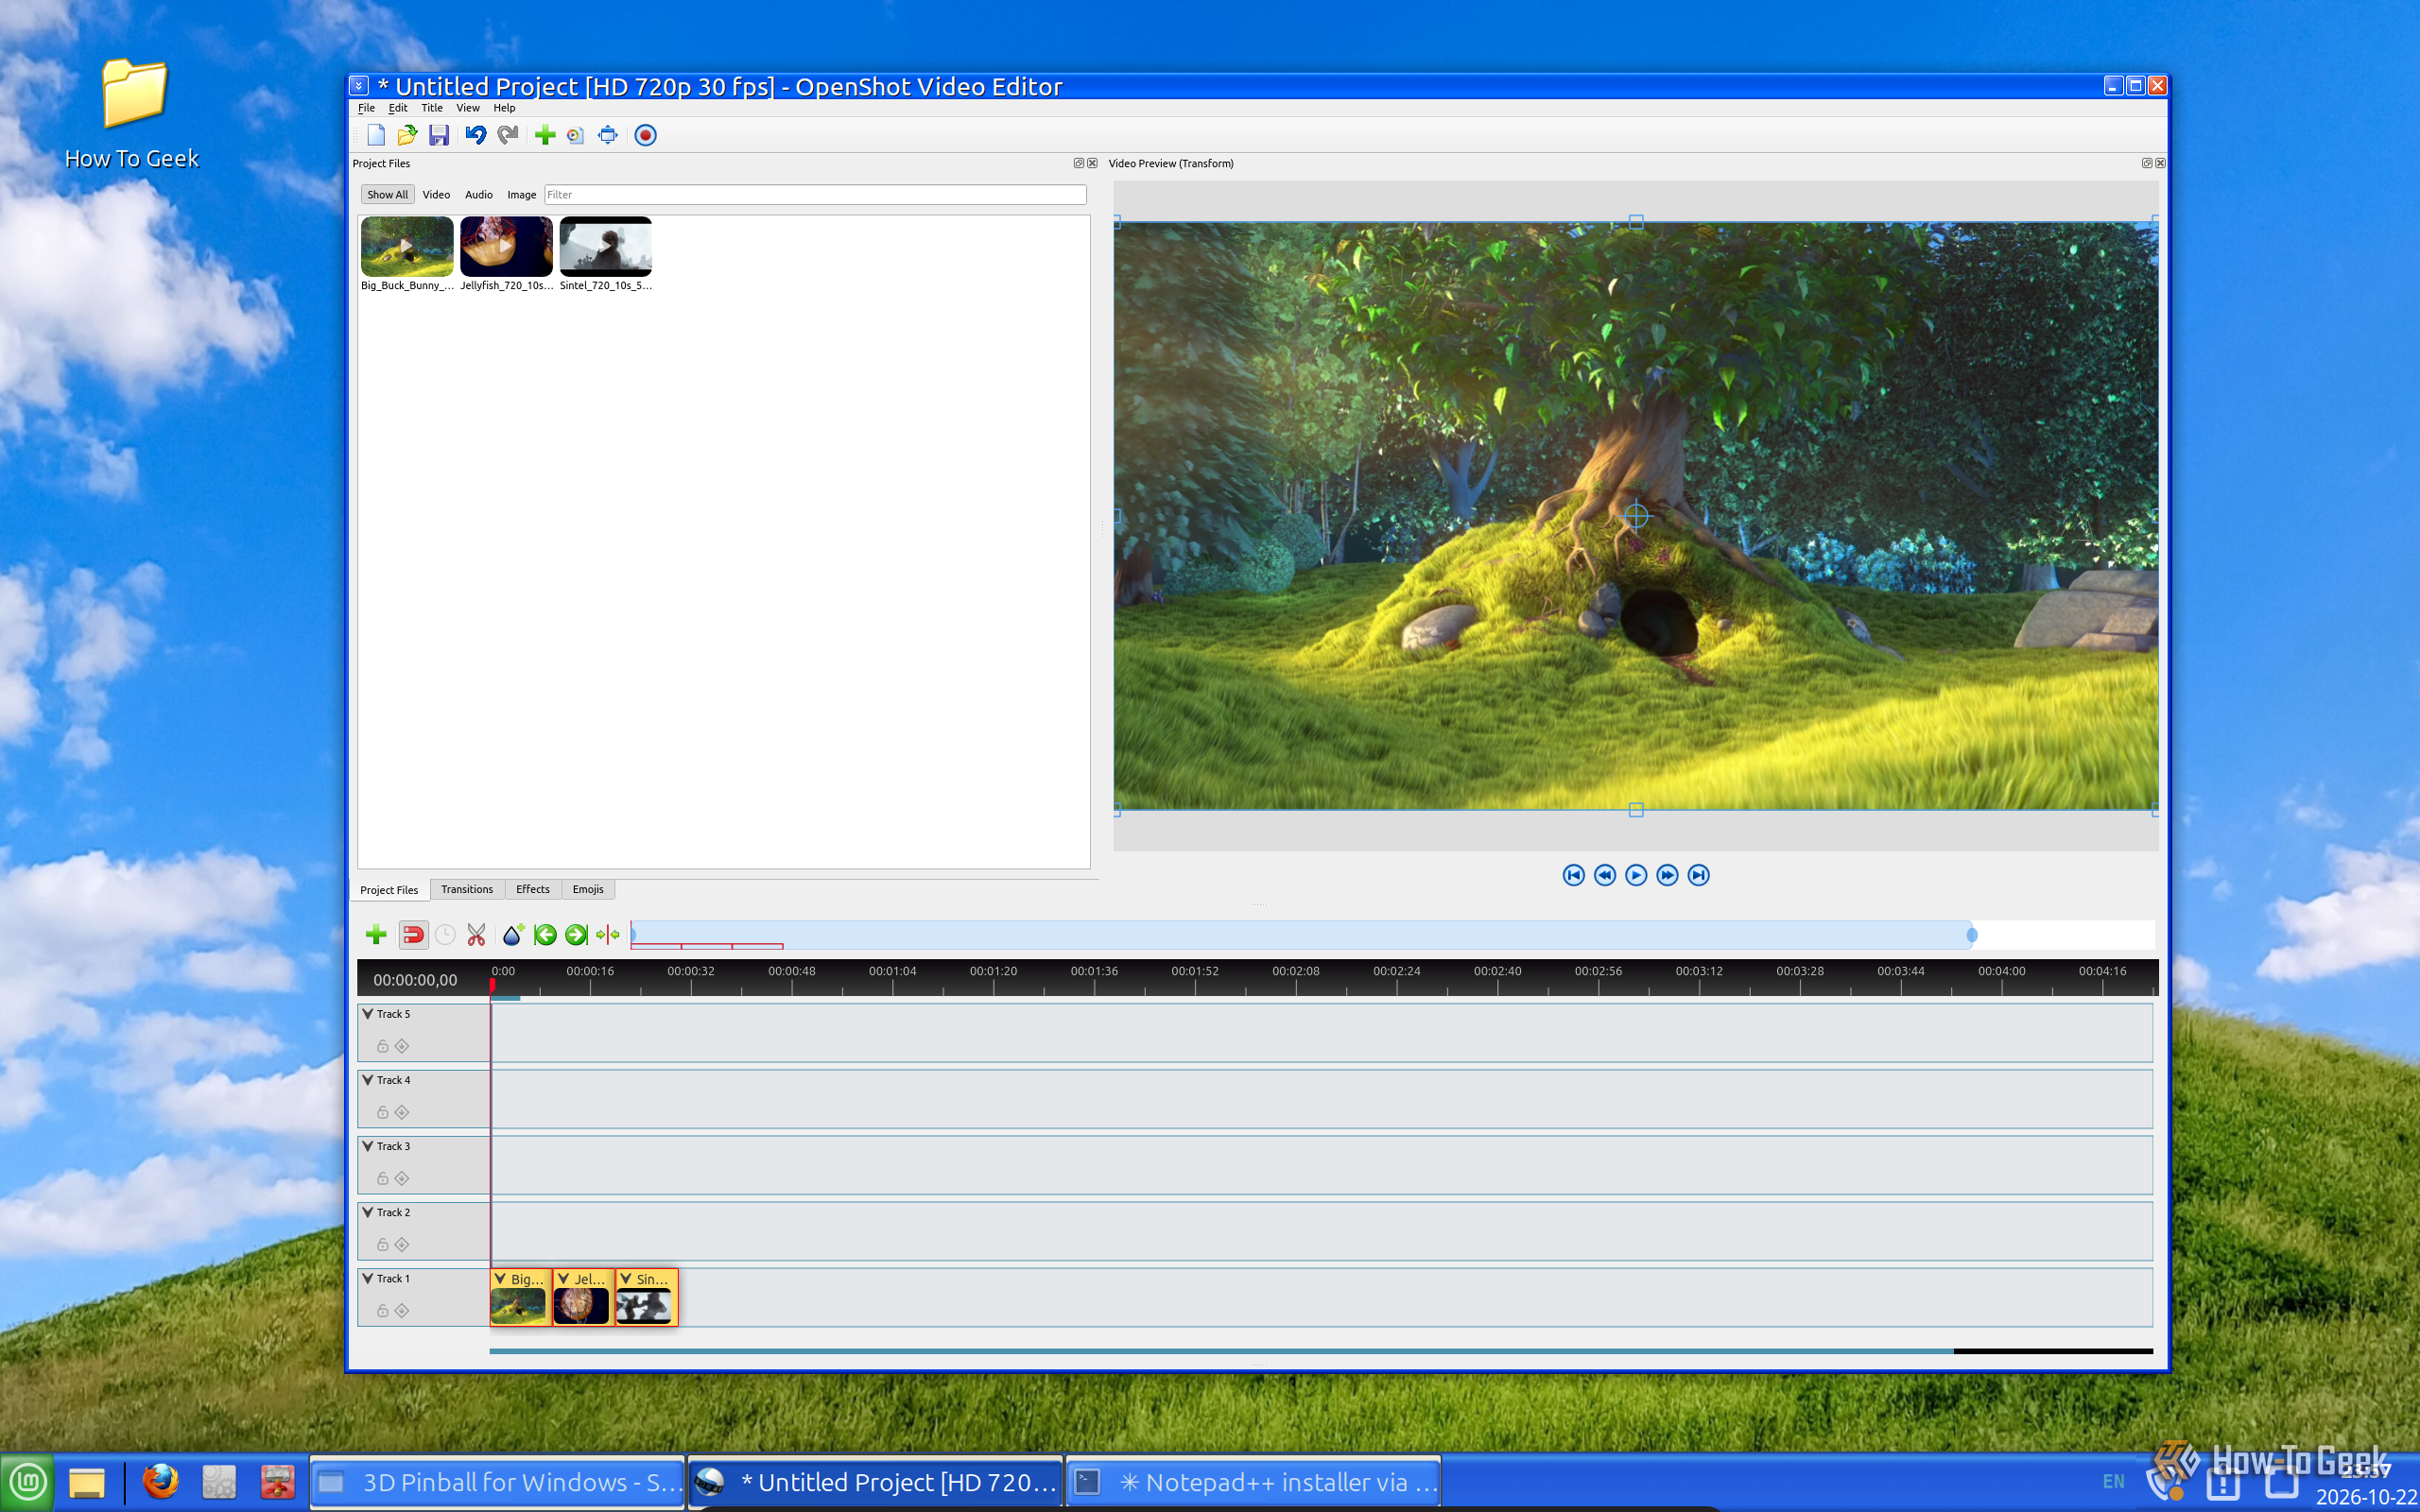This screenshot has height=1512, width=2420.
Task: Add a track with the timeline plus icon
Action: 376,935
